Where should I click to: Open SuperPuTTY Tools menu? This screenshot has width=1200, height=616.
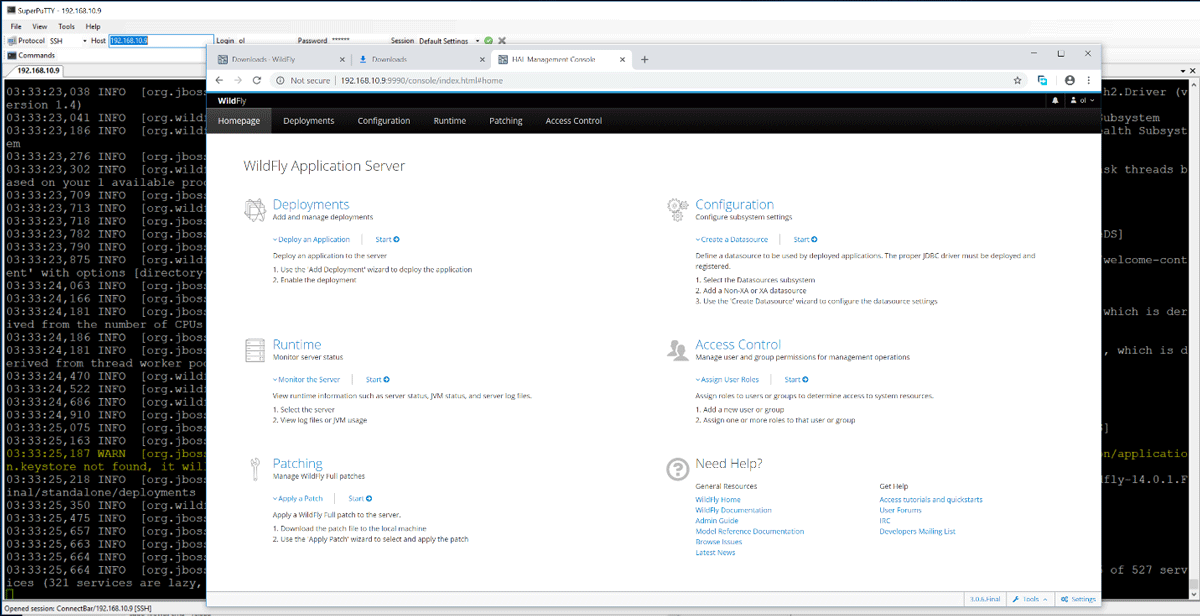(x=67, y=26)
